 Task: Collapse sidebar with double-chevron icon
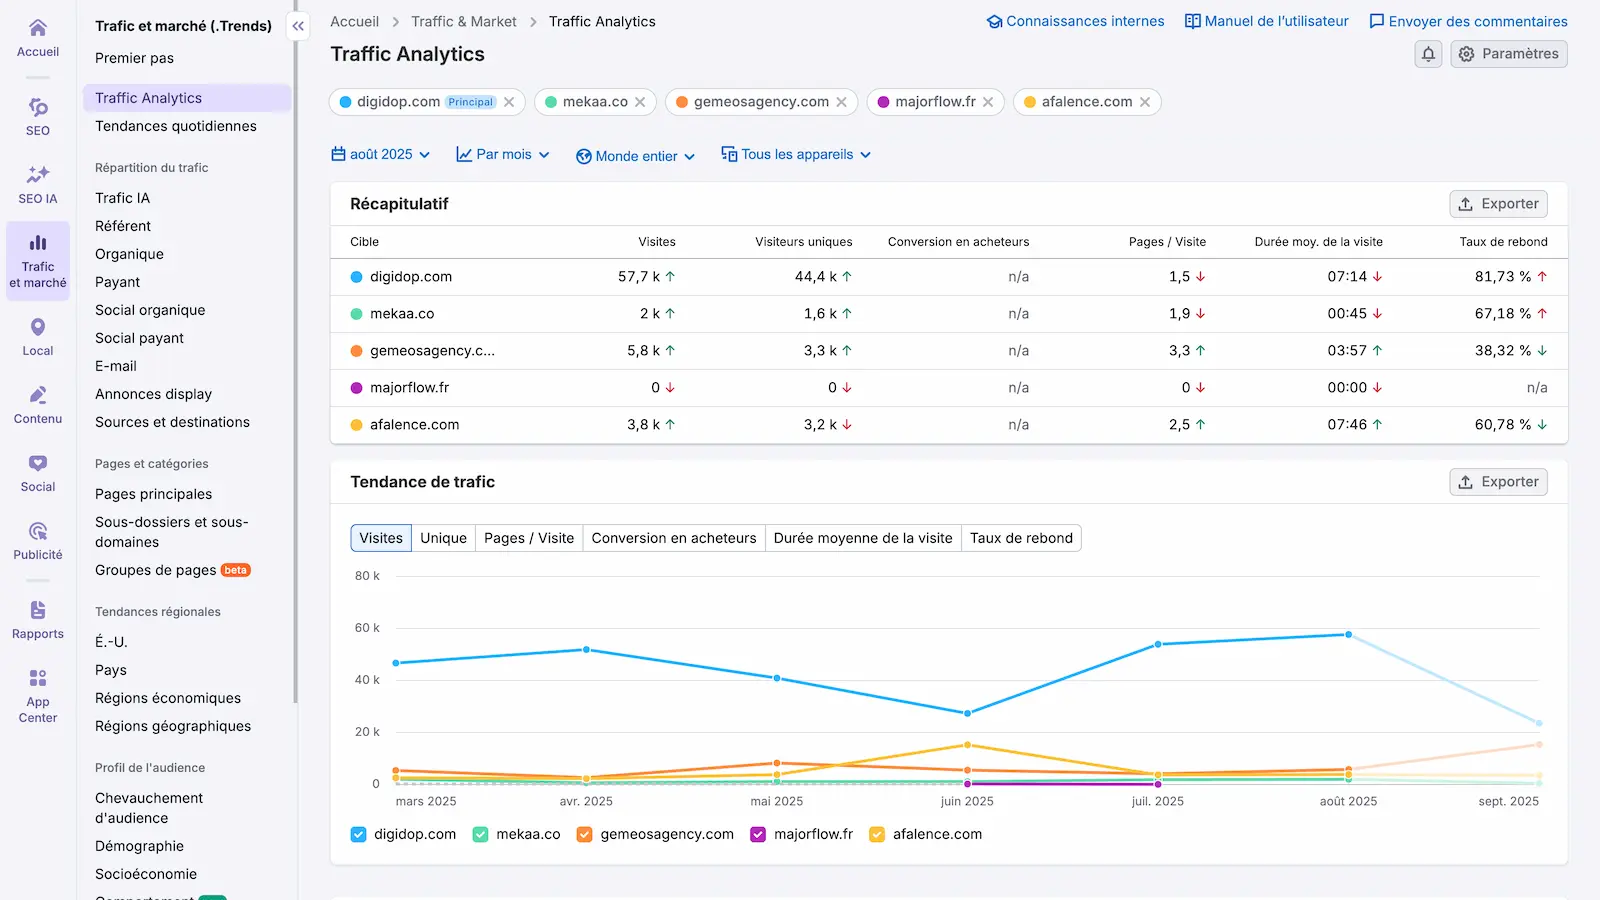298,26
